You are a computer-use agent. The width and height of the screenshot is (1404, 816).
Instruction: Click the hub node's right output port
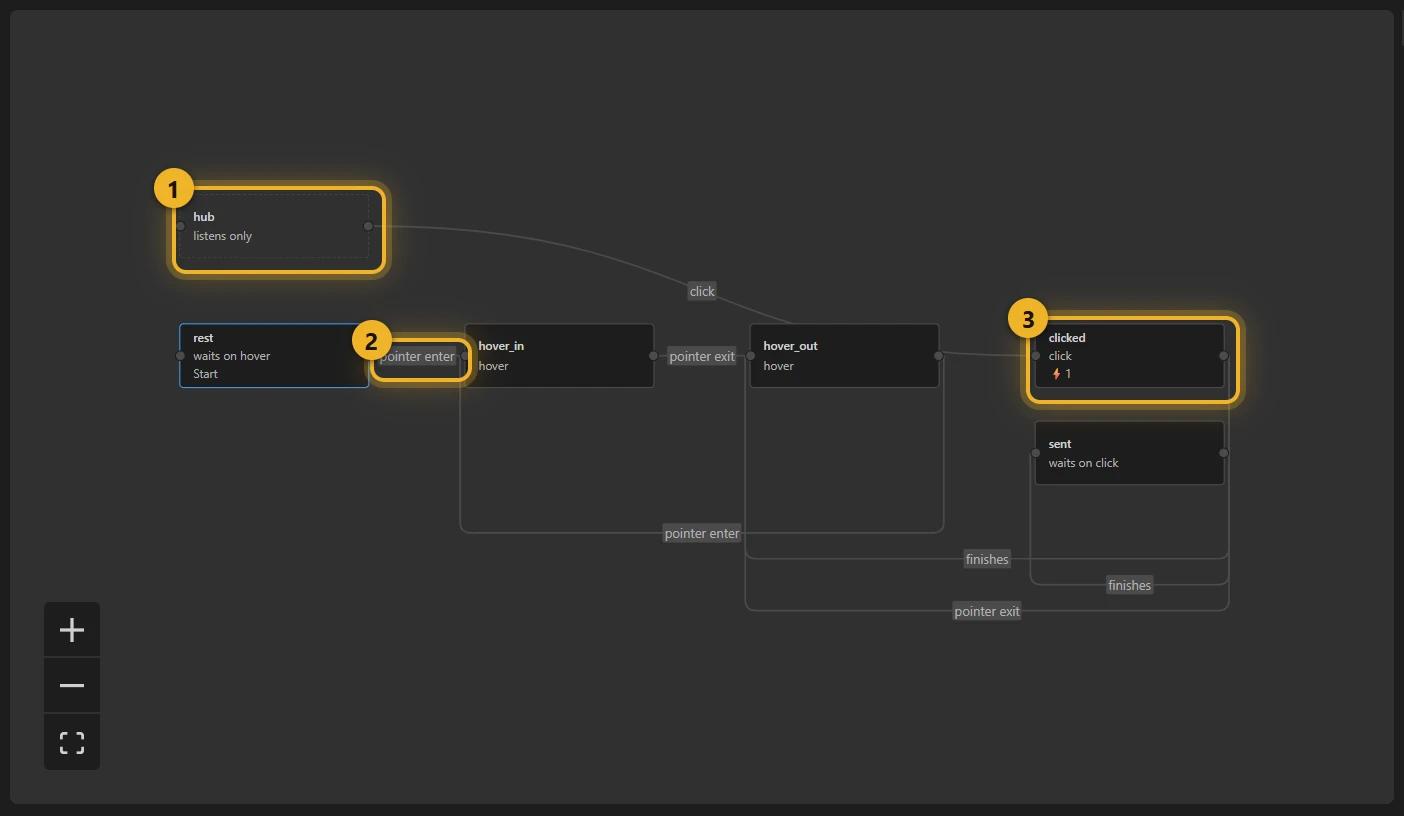[368, 226]
